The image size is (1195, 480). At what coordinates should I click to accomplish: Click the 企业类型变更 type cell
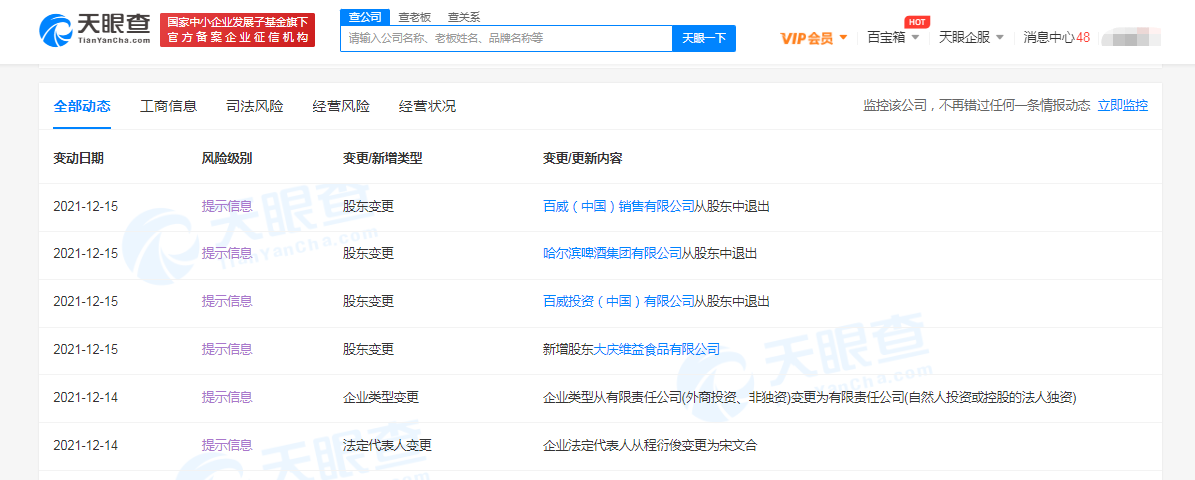381,397
